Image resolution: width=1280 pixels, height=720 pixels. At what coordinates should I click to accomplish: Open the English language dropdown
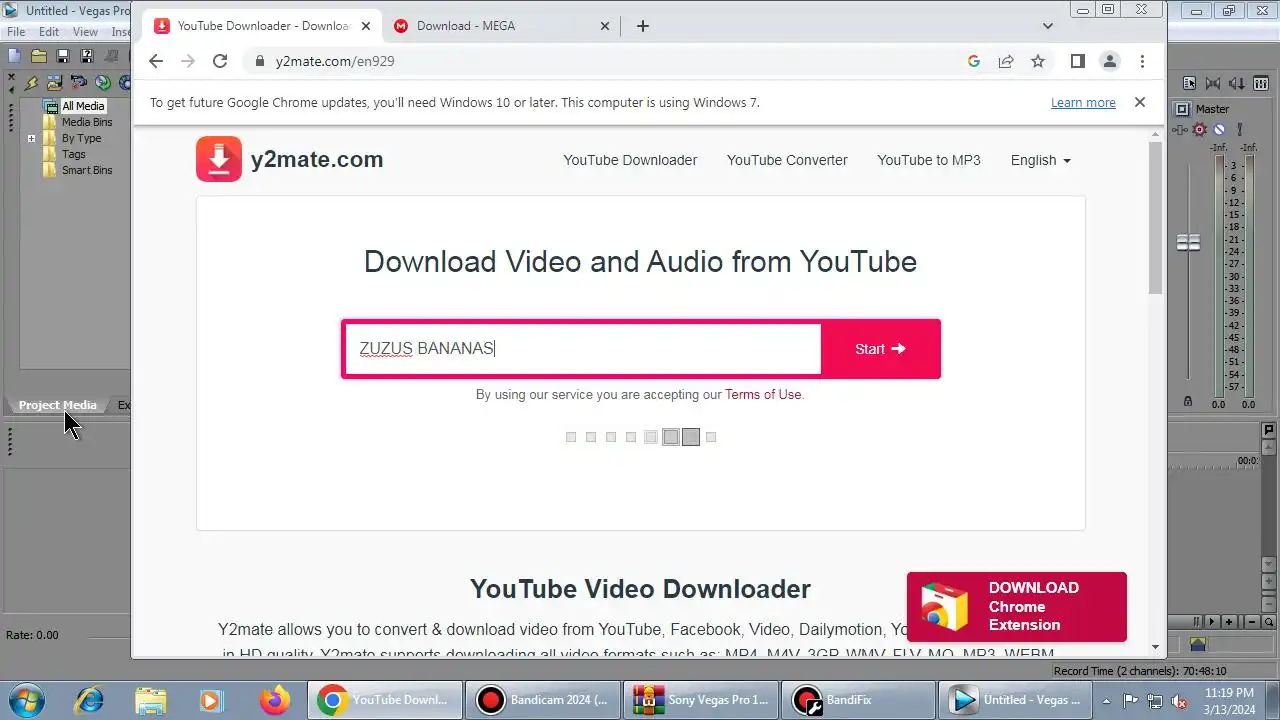1040,160
